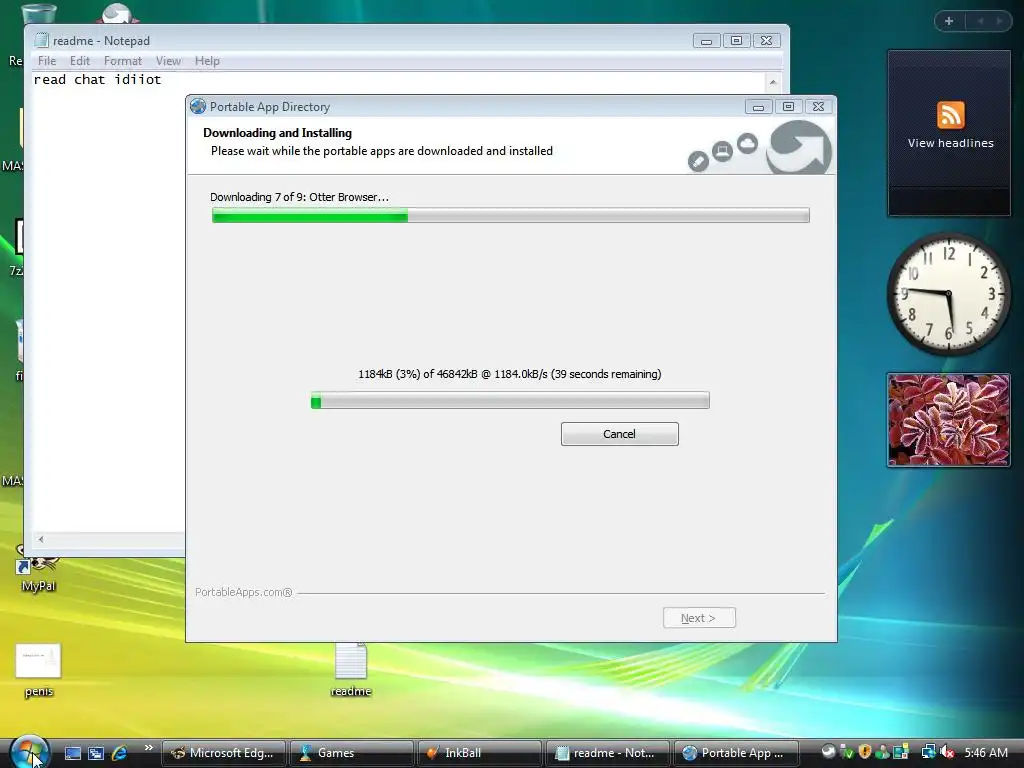Maximize the readme Notepad window
The height and width of the screenshot is (768, 1024).
pyautogui.click(x=736, y=40)
